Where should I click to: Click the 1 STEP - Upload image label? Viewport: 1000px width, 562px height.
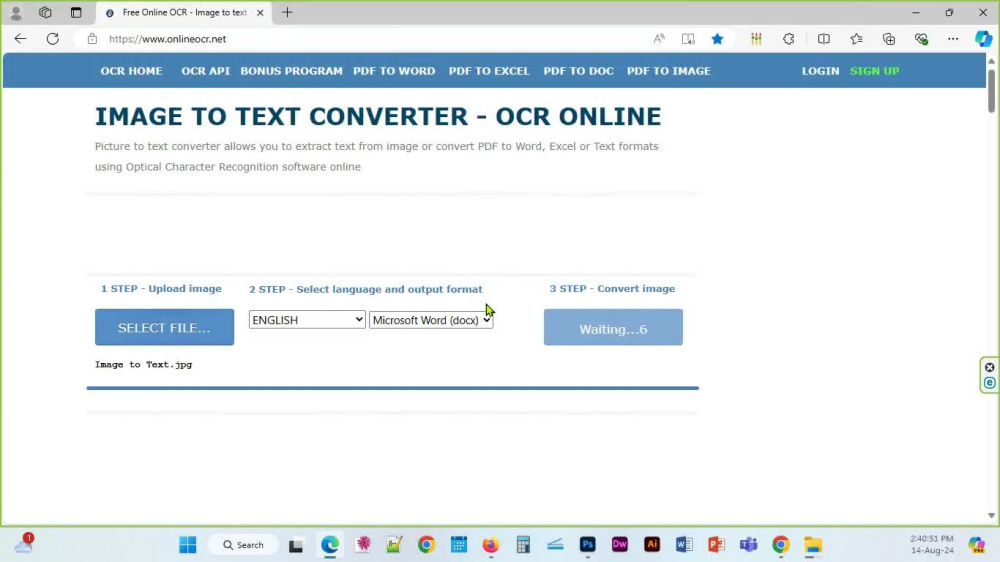tap(161, 289)
